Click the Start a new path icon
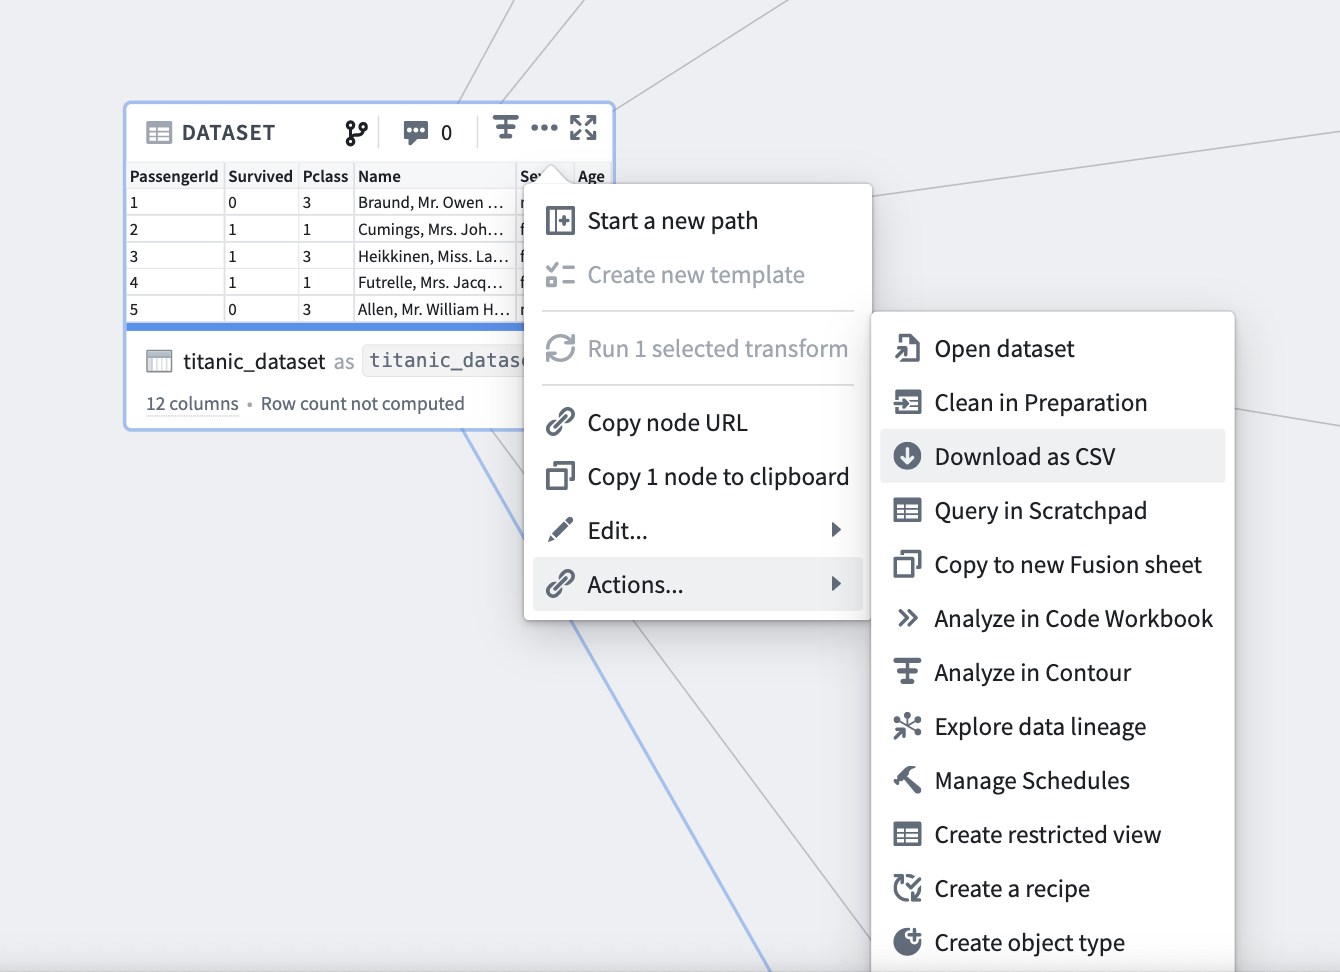The width and height of the screenshot is (1340, 972). (x=560, y=220)
